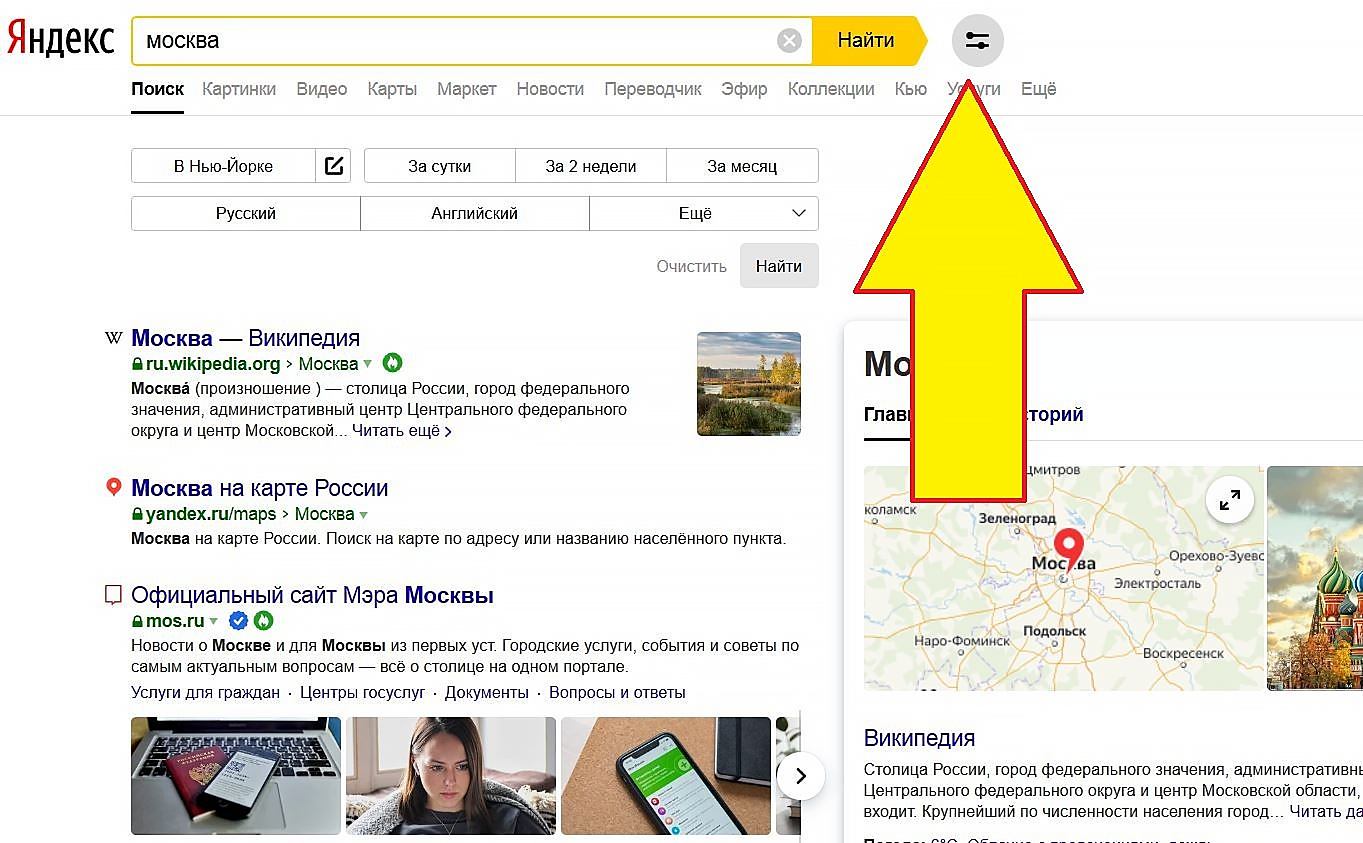Click the green badge next to mos.ru
The width and height of the screenshot is (1363, 843).
(263, 621)
